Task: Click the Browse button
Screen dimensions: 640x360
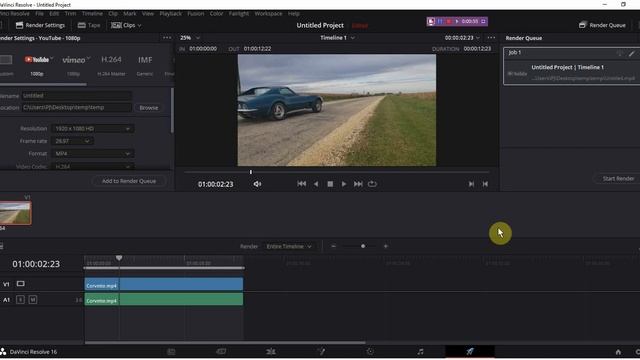Action: point(149,108)
